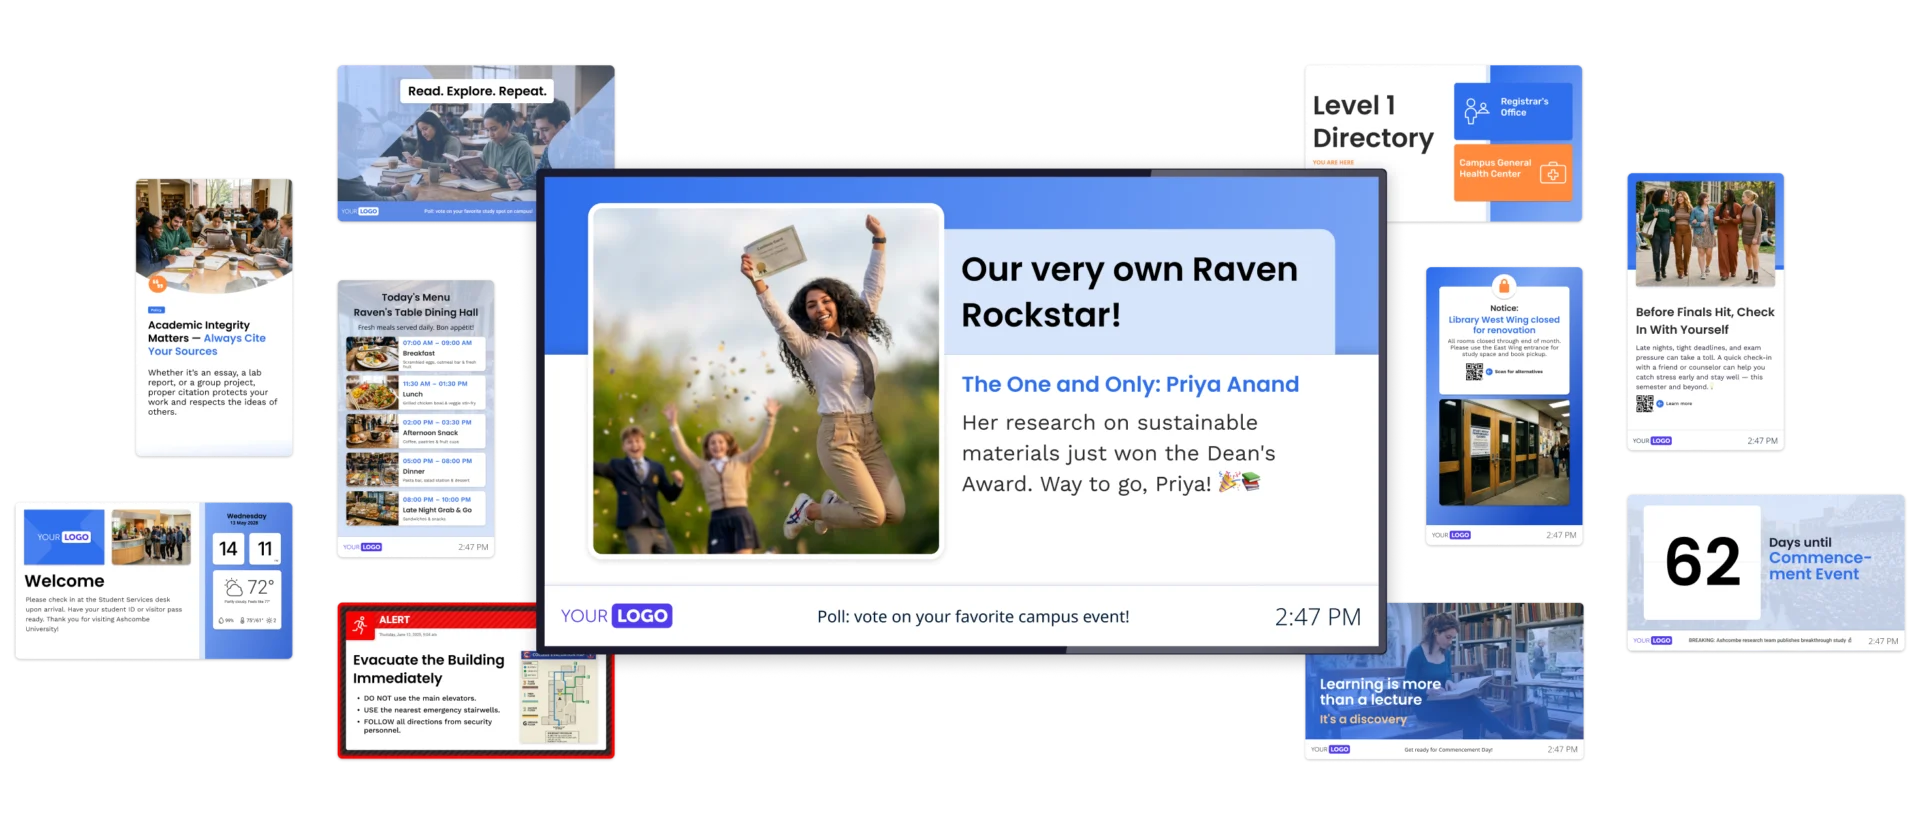Viewport: 1920px width, 823px height.
Task: Click the Breakfast row in Today's Menu
Action: (416, 354)
